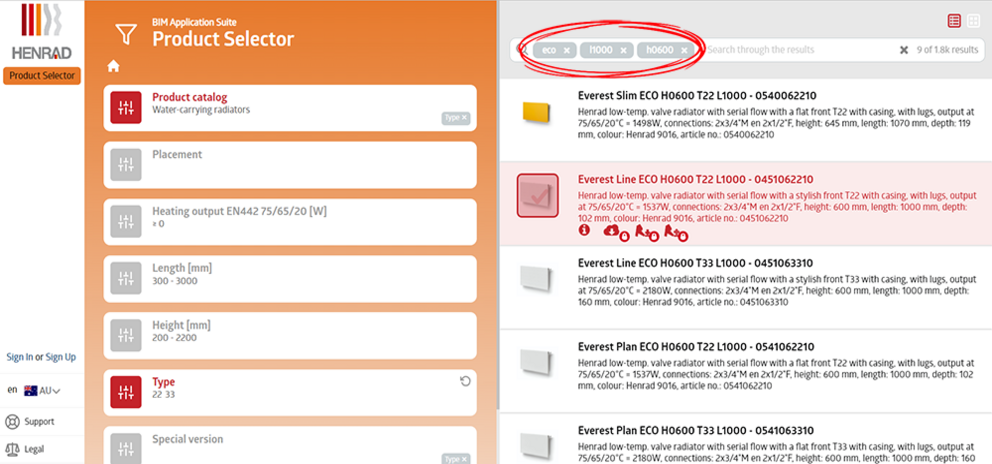The height and width of the screenshot is (464, 992).
Task: Expand the Special version filter
Action: pyautogui.click(x=290, y=446)
